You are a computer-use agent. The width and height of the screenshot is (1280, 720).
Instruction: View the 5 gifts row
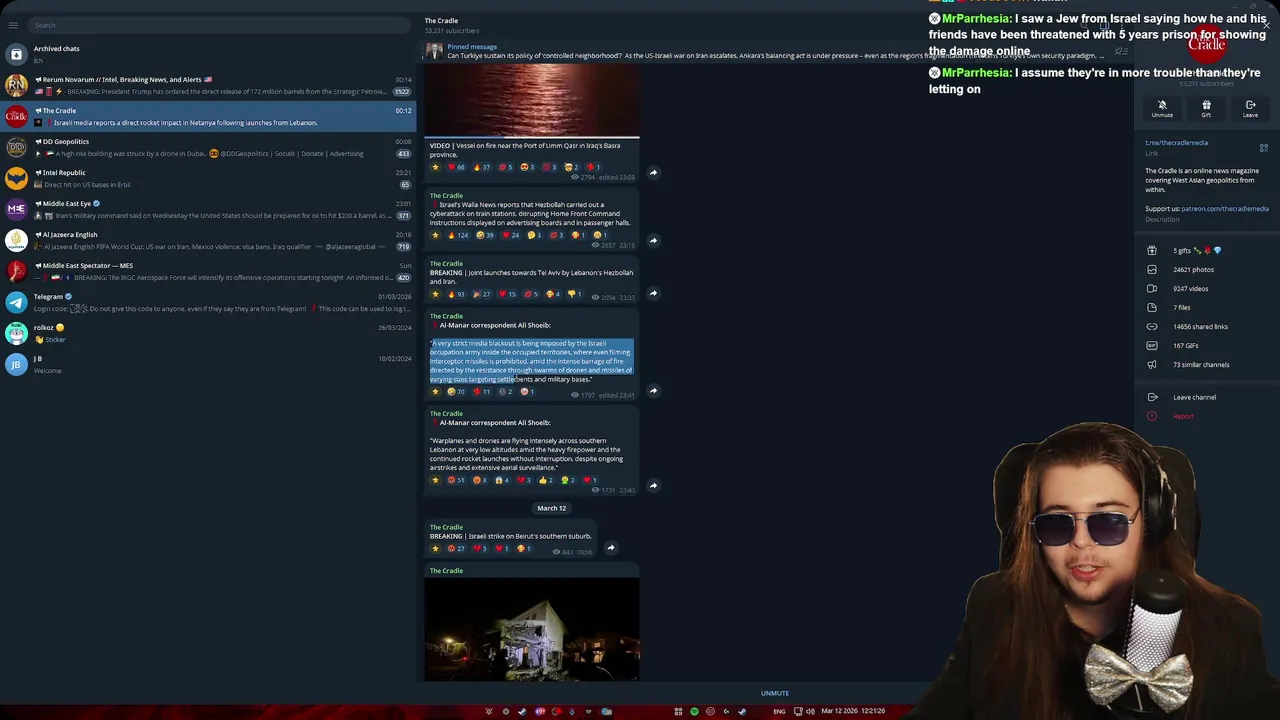click(1207, 251)
